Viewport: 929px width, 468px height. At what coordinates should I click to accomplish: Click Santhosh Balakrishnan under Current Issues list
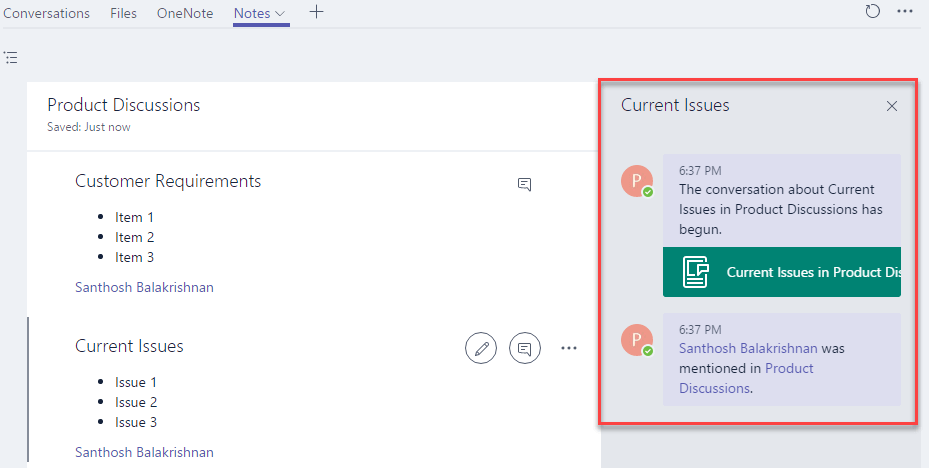[144, 452]
